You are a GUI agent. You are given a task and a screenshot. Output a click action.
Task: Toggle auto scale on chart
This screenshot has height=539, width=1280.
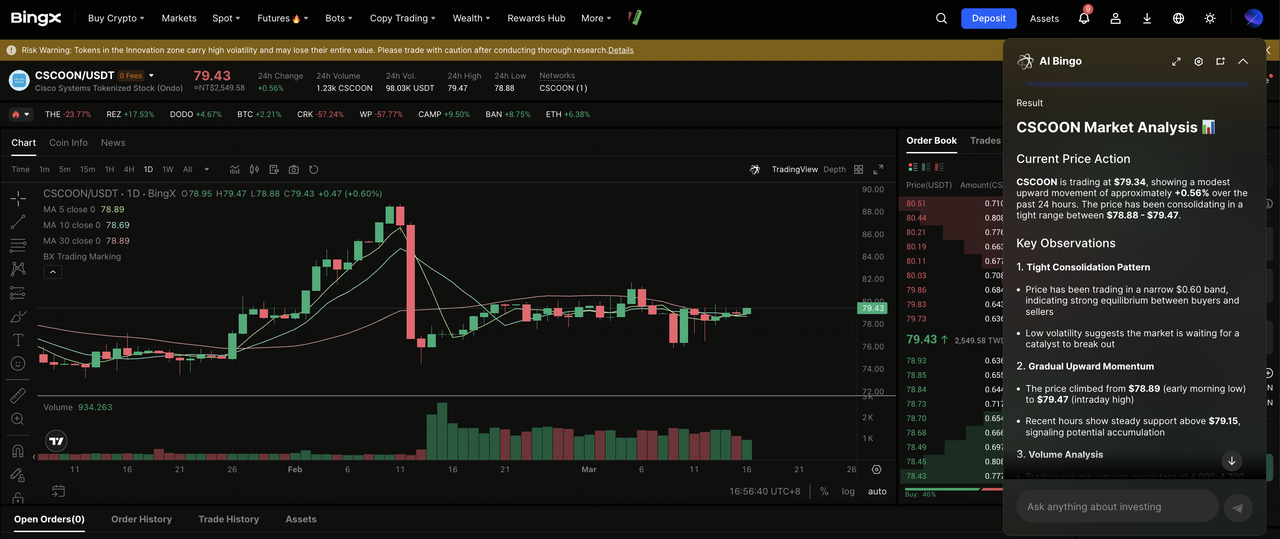[877, 491]
